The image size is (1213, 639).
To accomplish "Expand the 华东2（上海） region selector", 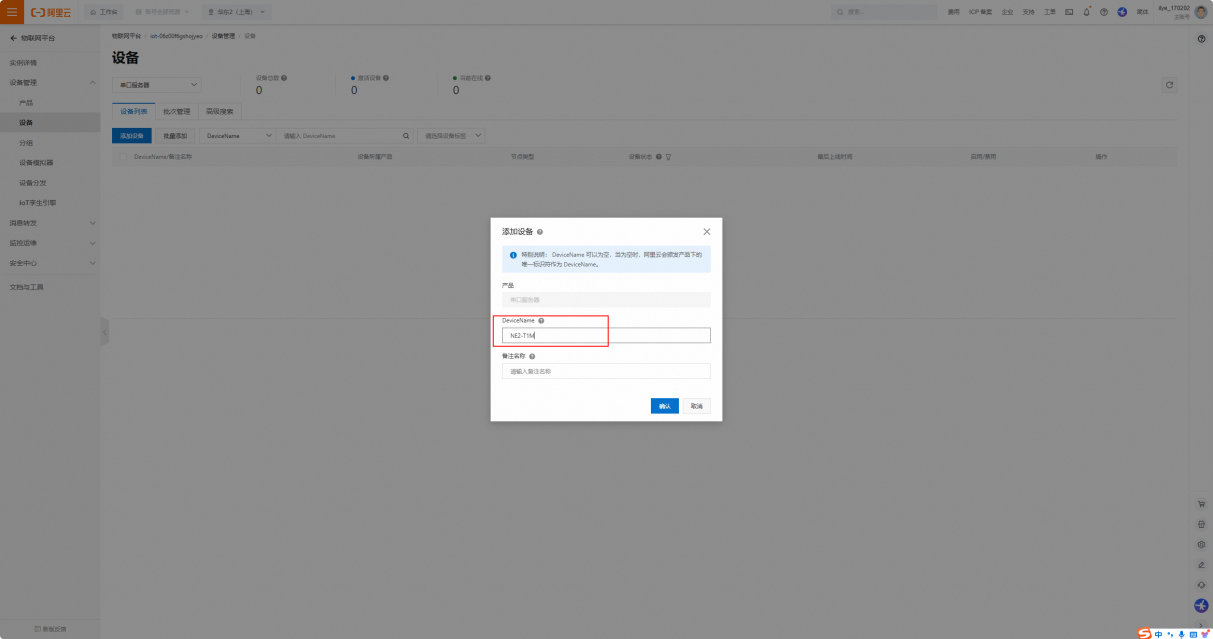I will tap(241, 12).
